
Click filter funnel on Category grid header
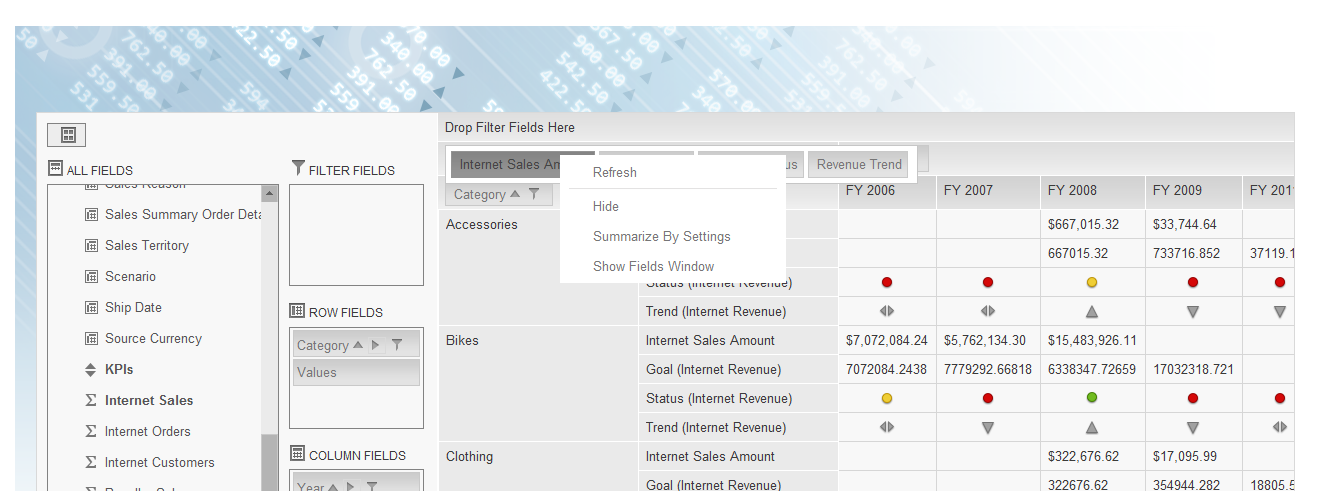pos(534,194)
